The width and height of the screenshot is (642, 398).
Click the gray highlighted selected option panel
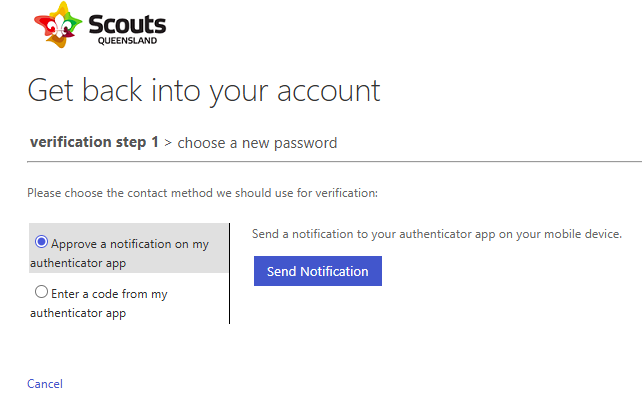(x=129, y=248)
